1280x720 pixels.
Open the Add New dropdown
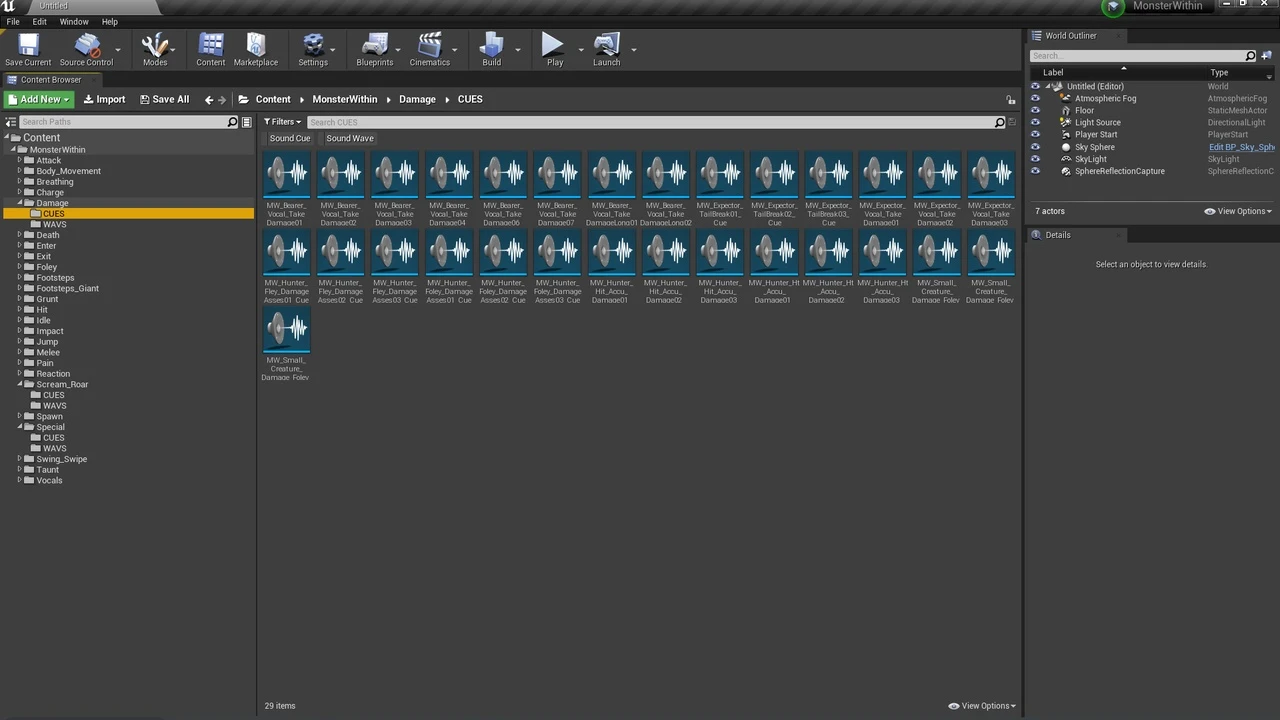[x=38, y=99]
